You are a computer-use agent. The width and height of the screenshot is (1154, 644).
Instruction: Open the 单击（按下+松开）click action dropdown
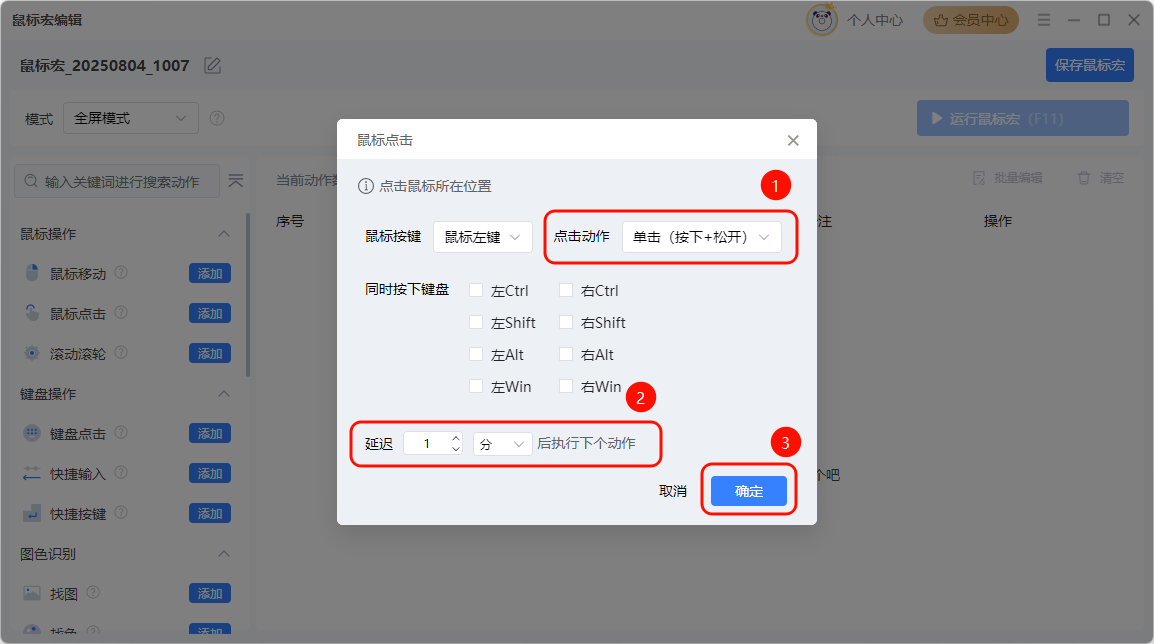point(701,237)
